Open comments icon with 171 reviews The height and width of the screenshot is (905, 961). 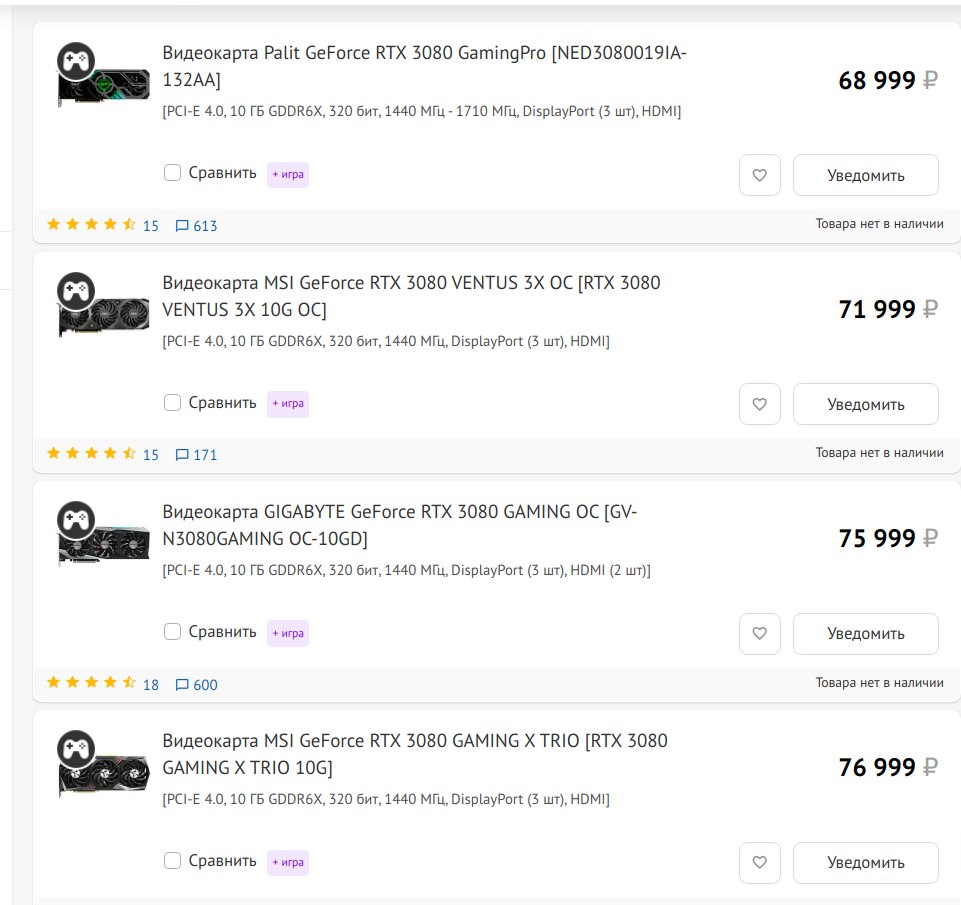pos(196,455)
